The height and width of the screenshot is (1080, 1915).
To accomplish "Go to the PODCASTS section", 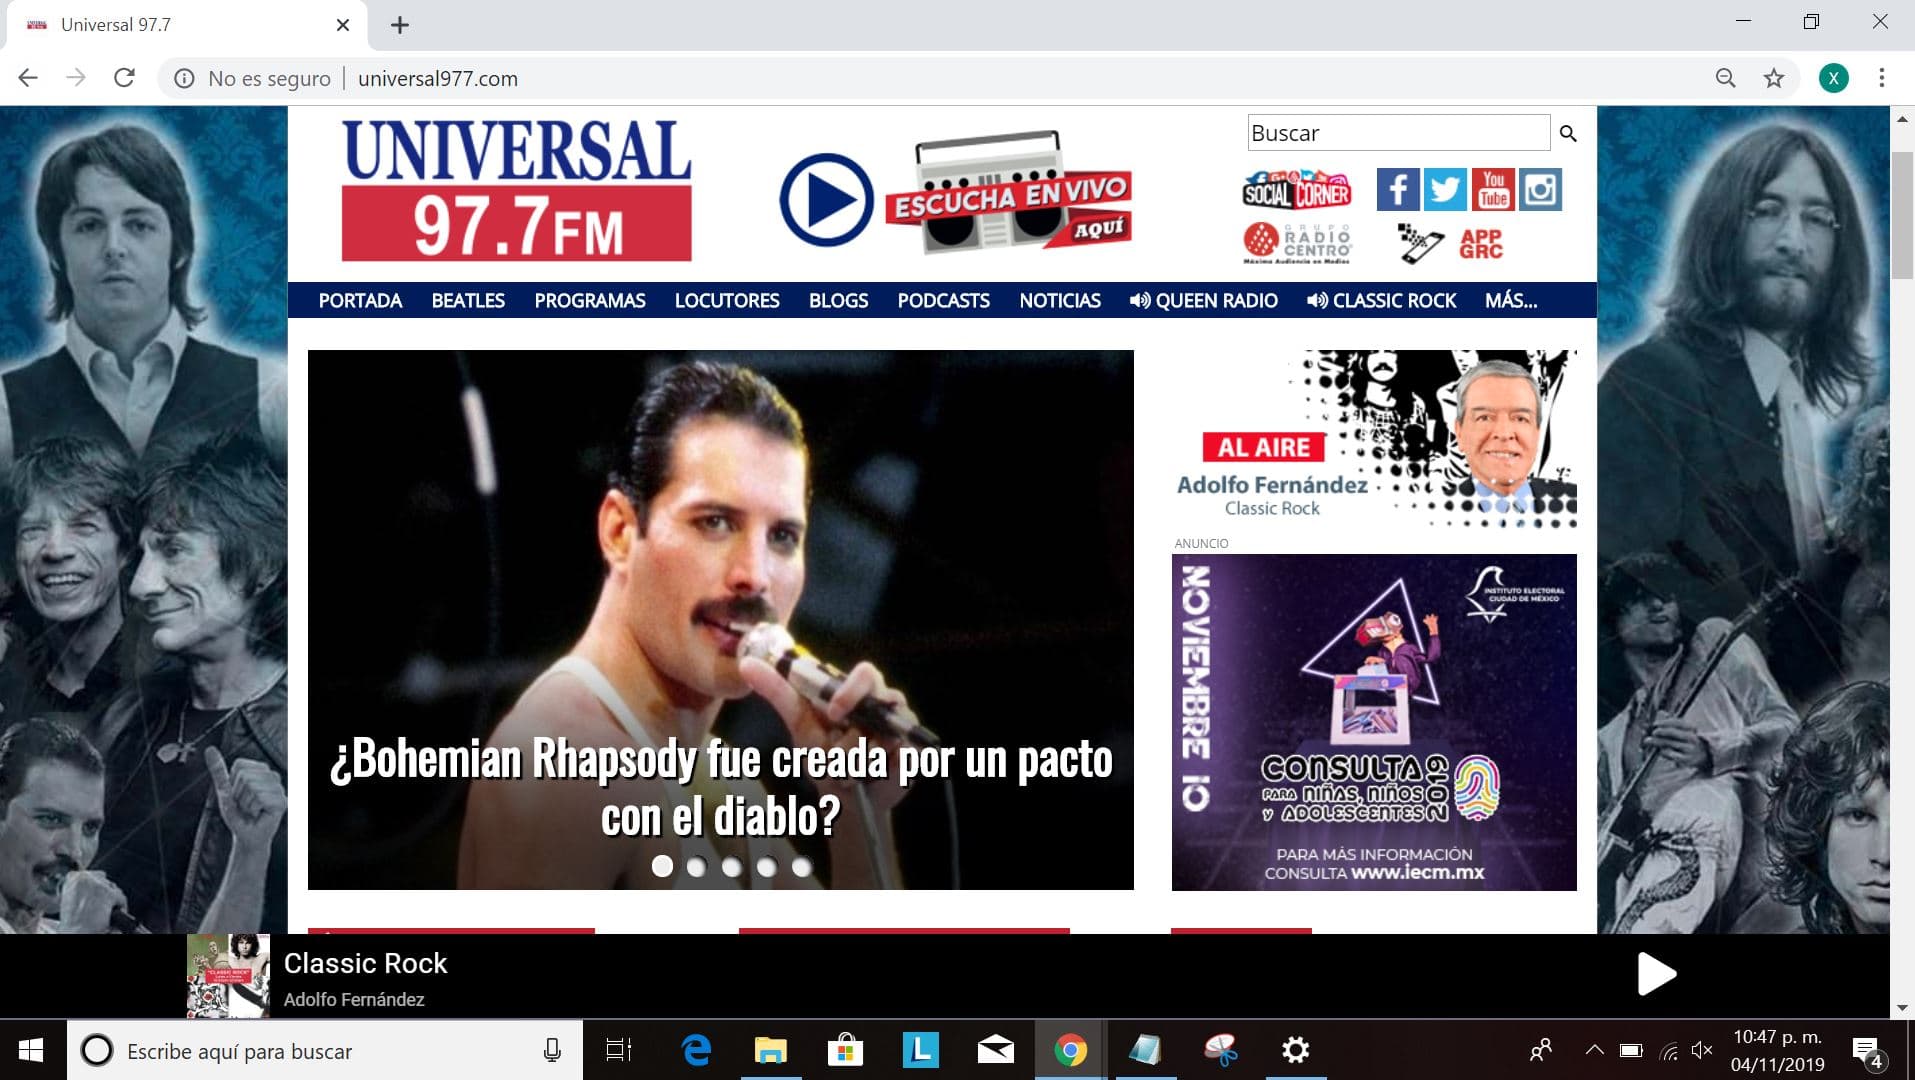I will click(x=943, y=300).
